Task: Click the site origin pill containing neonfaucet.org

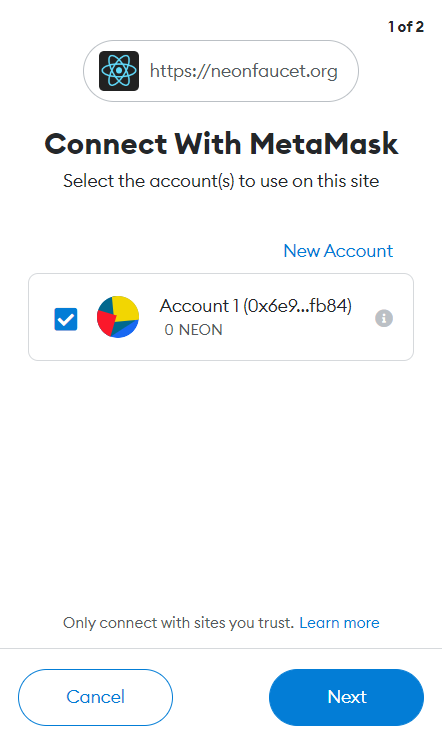Action: (x=221, y=71)
